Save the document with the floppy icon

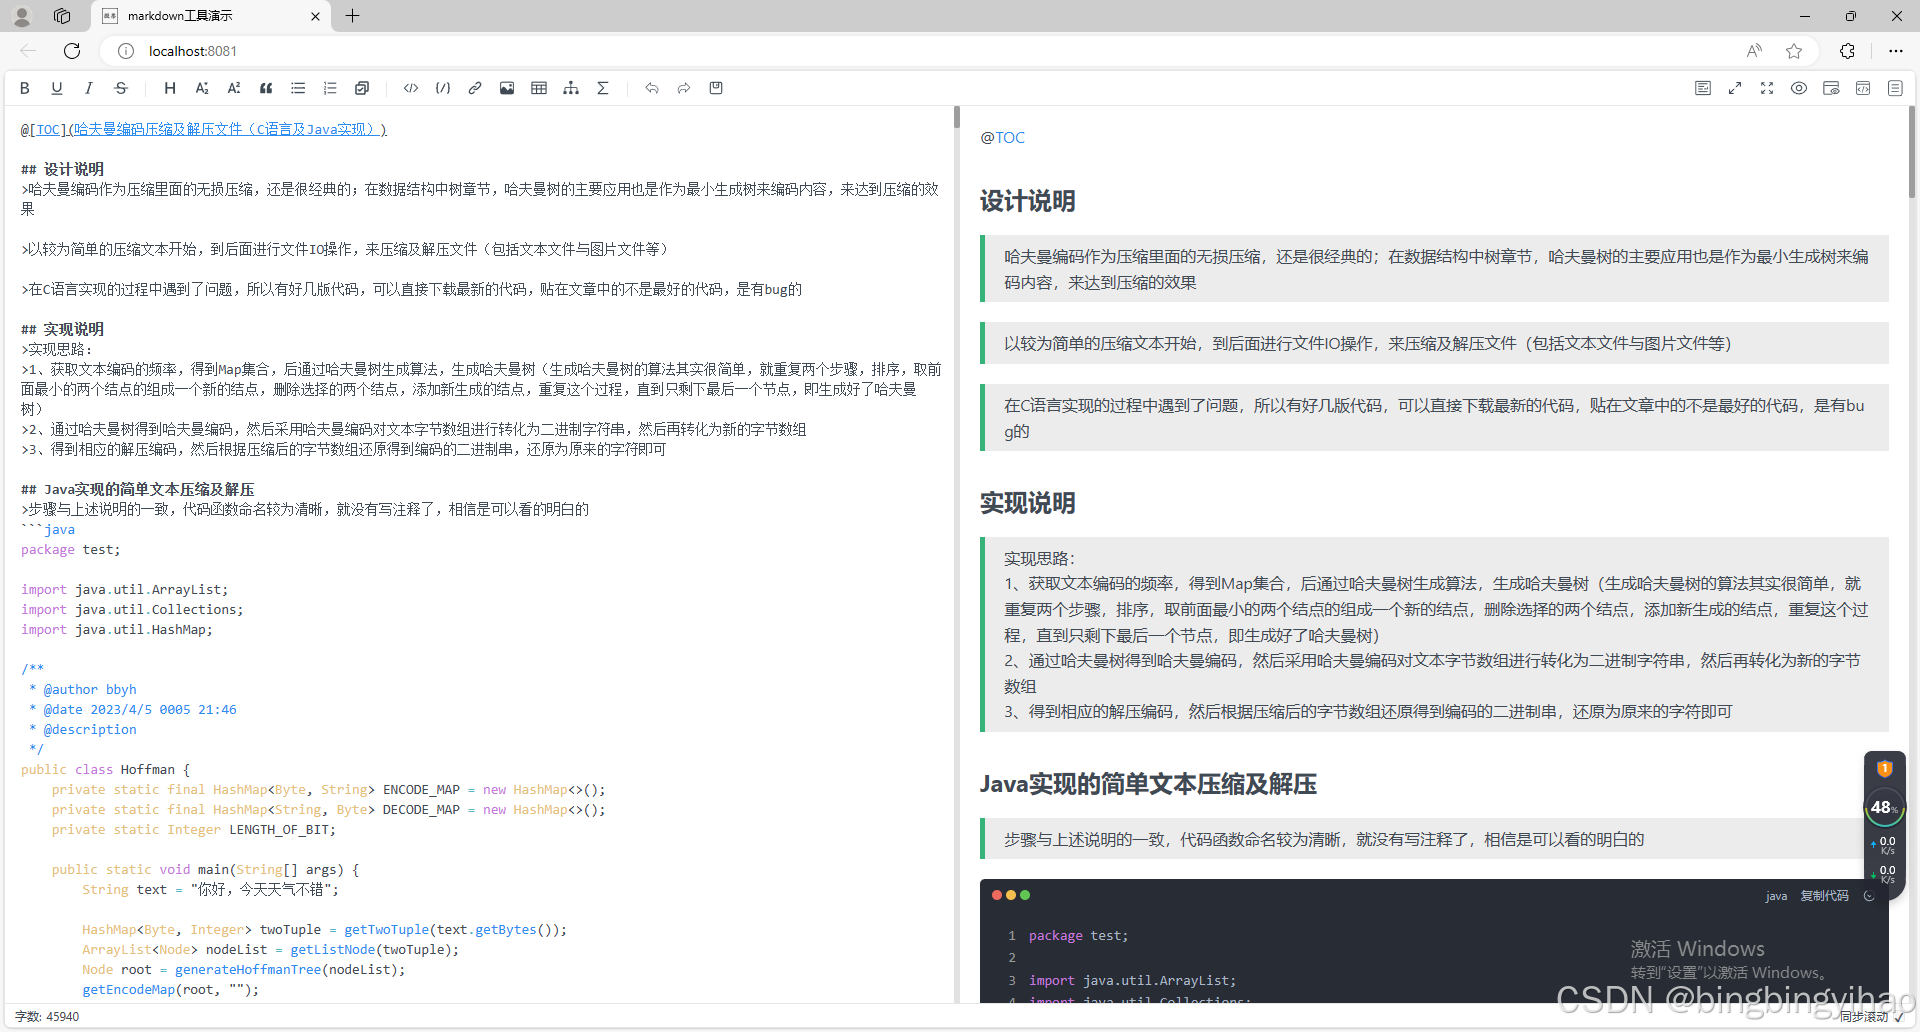pyautogui.click(x=716, y=88)
